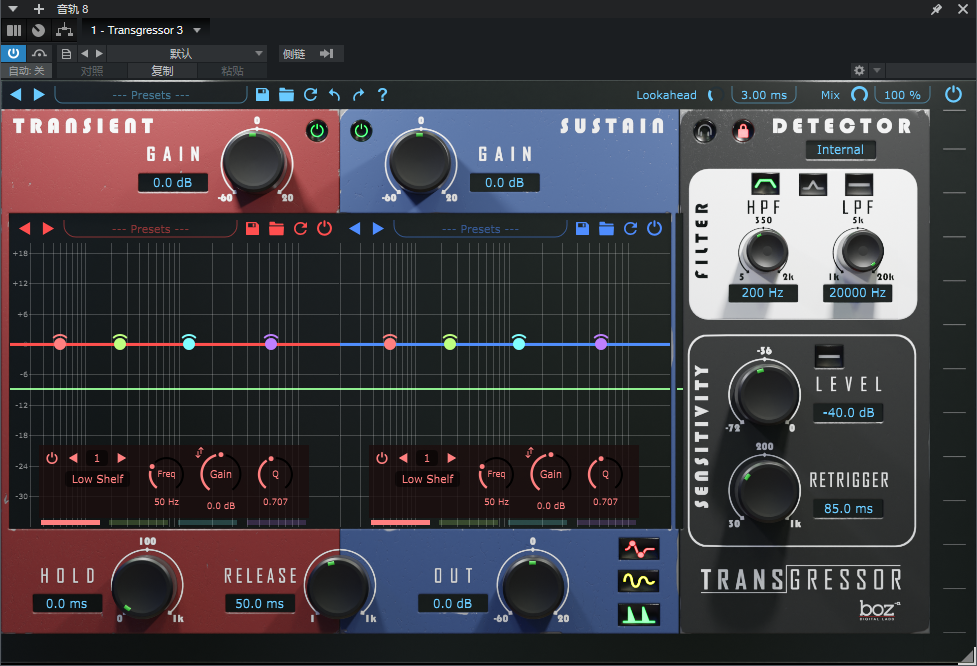Open the Transient EQ Presets list

(x=150, y=229)
